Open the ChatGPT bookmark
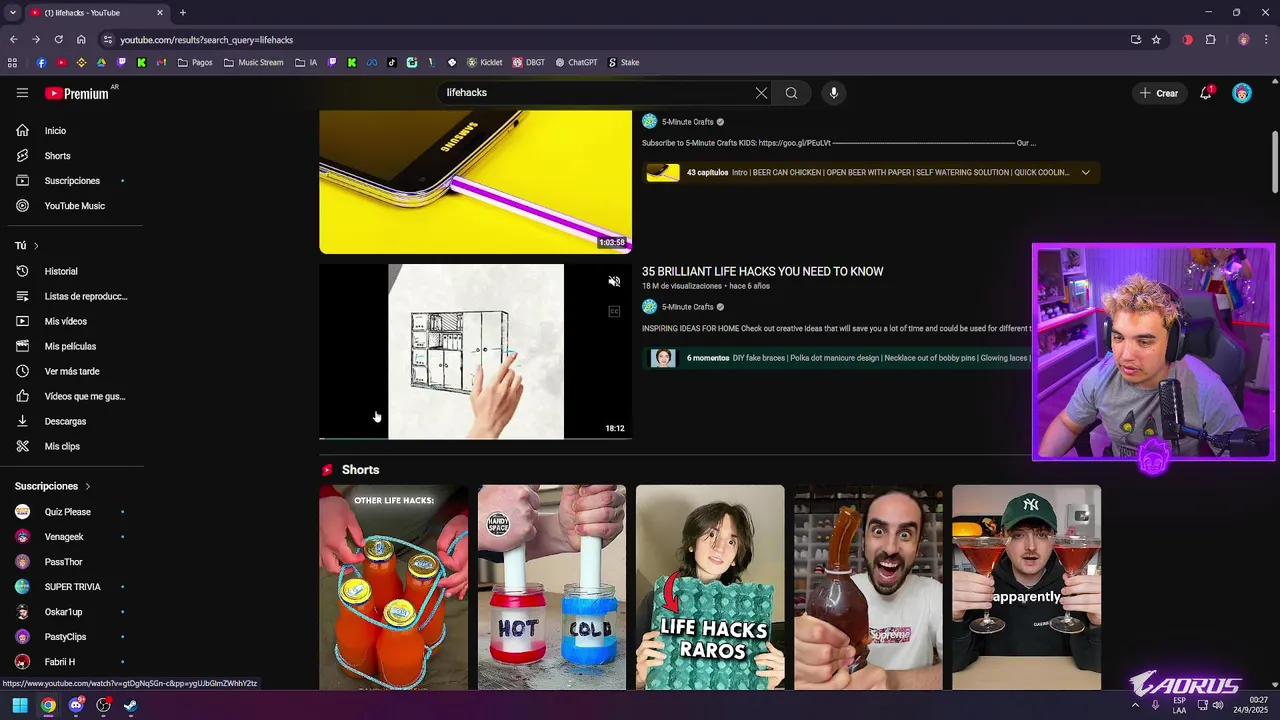Screen dimensions: 1280x720 tap(576, 62)
